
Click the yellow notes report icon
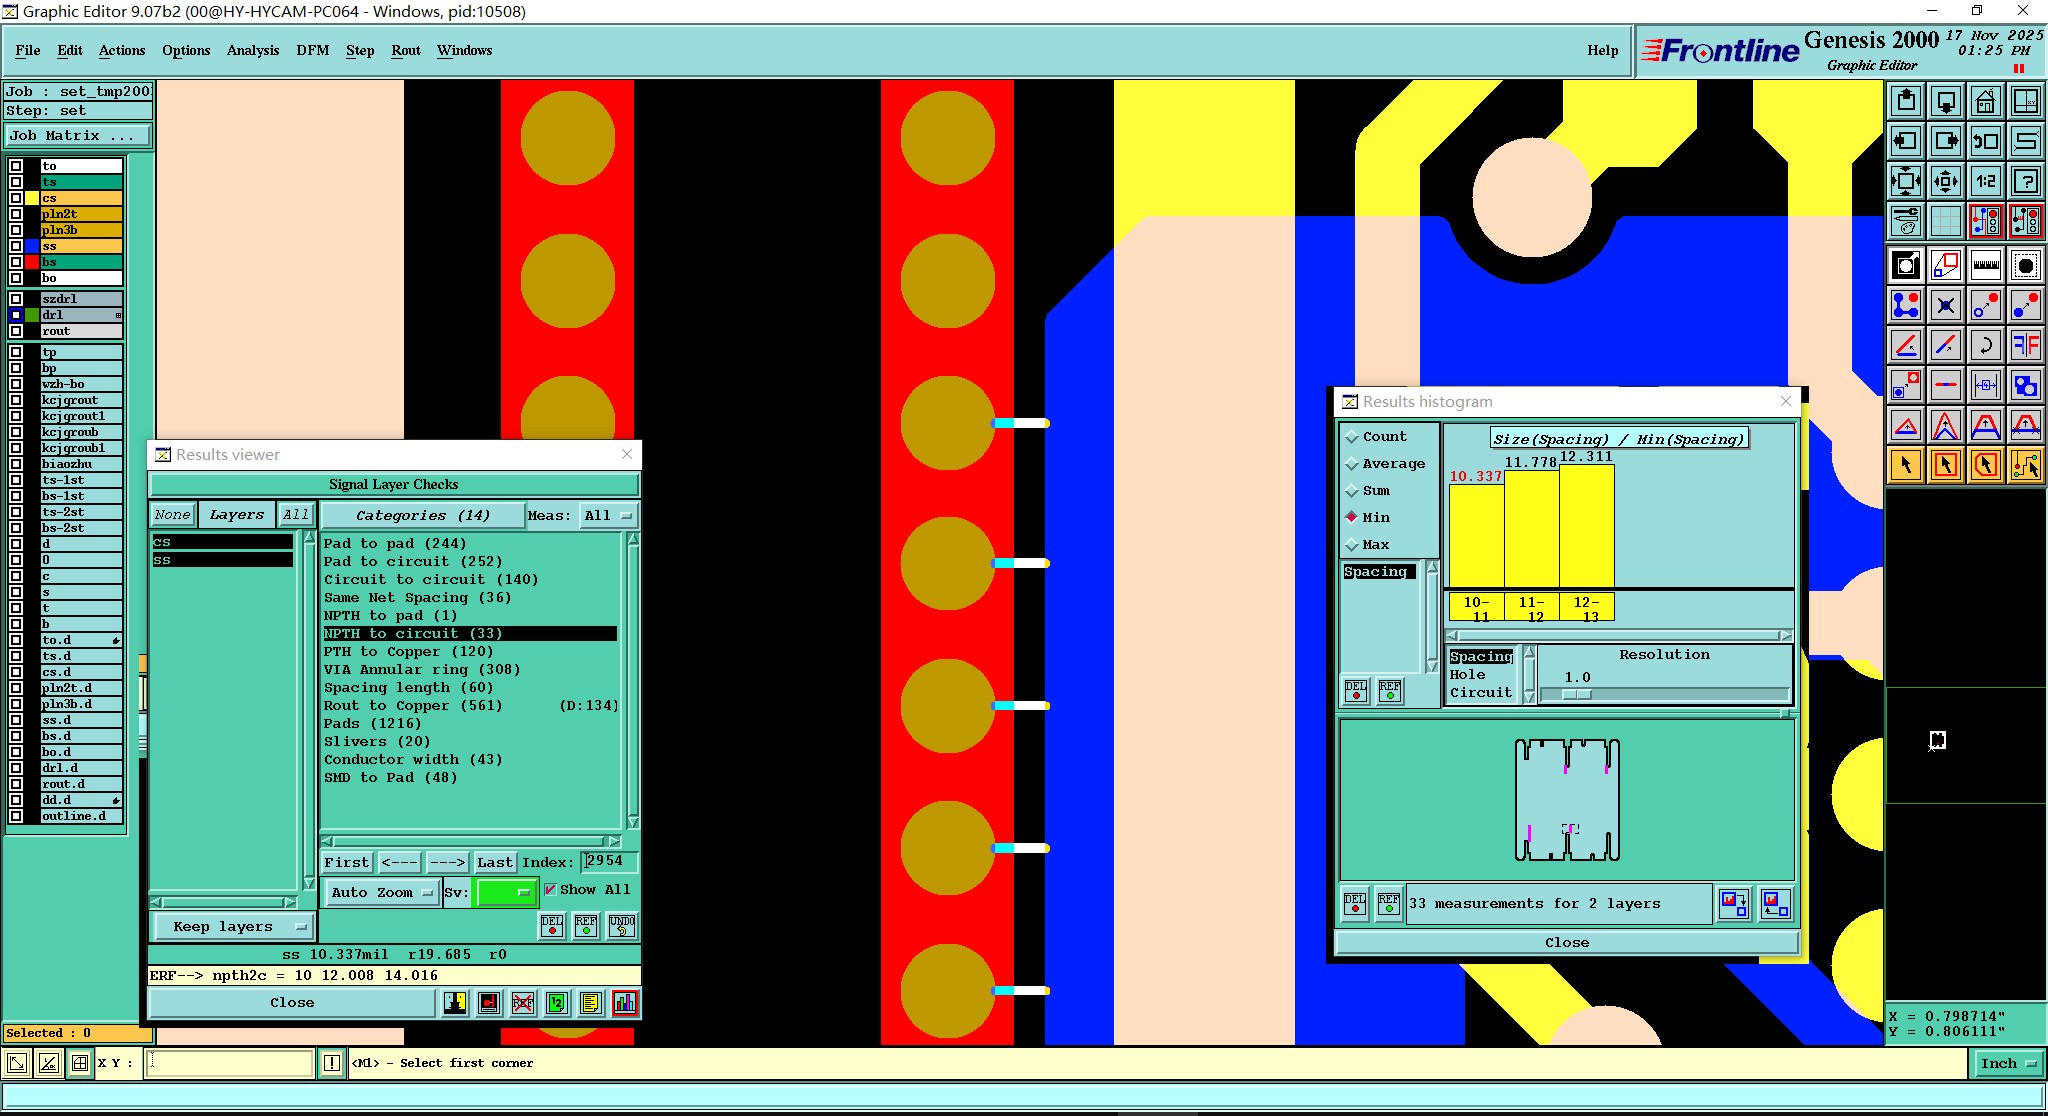tap(591, 1002)
